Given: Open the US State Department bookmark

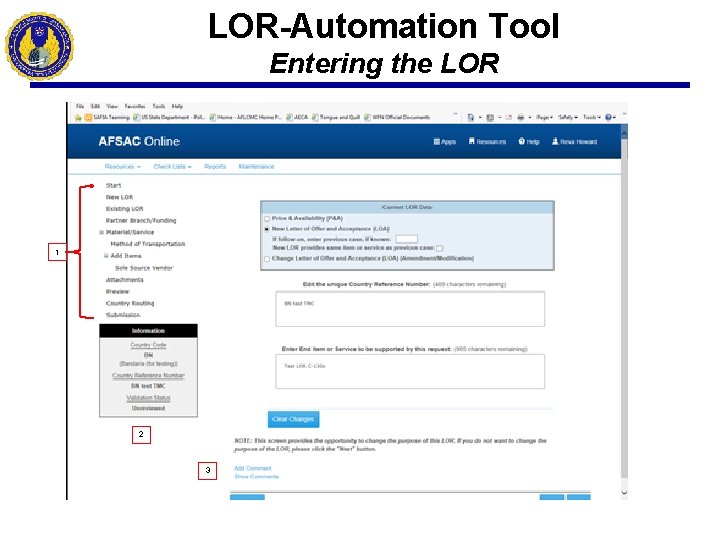Looking at the screenshot, I should click(169, 118).
